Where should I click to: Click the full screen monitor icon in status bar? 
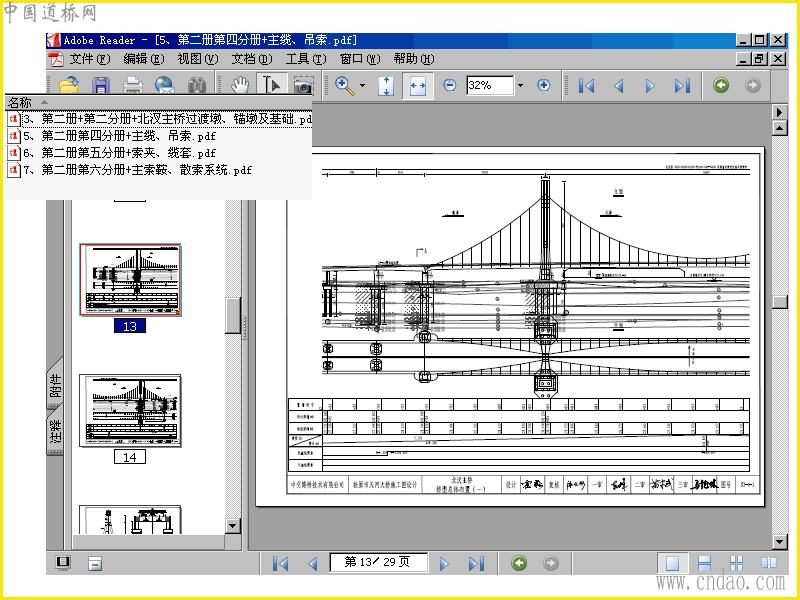[x=63, y=563]
